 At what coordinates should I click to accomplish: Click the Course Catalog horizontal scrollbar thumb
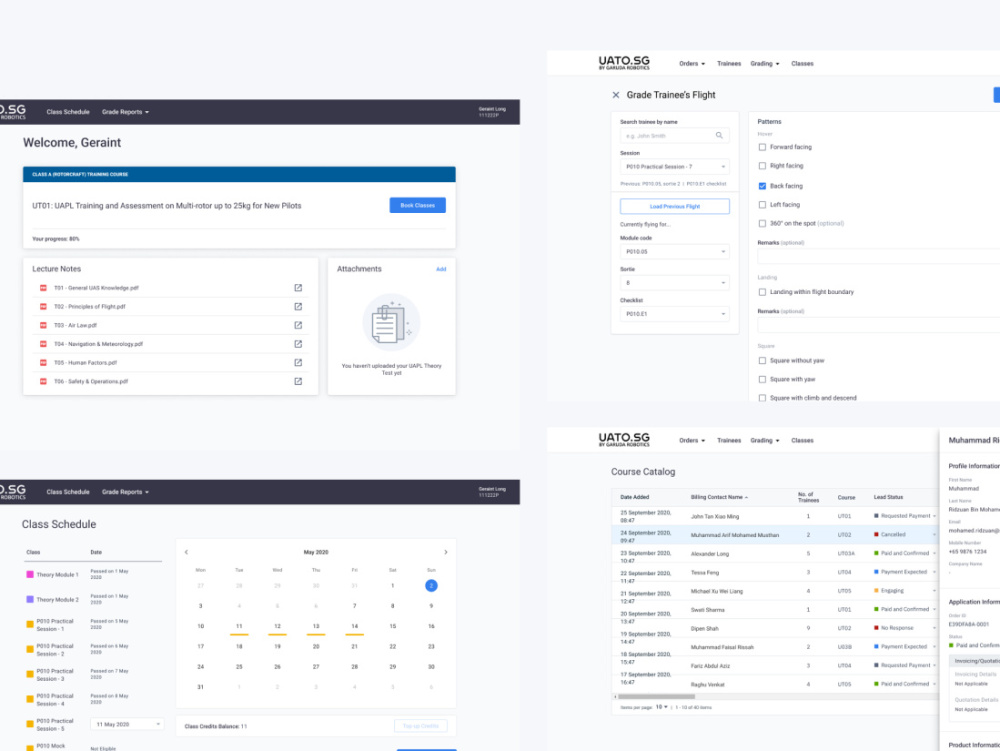click(656, 697)
